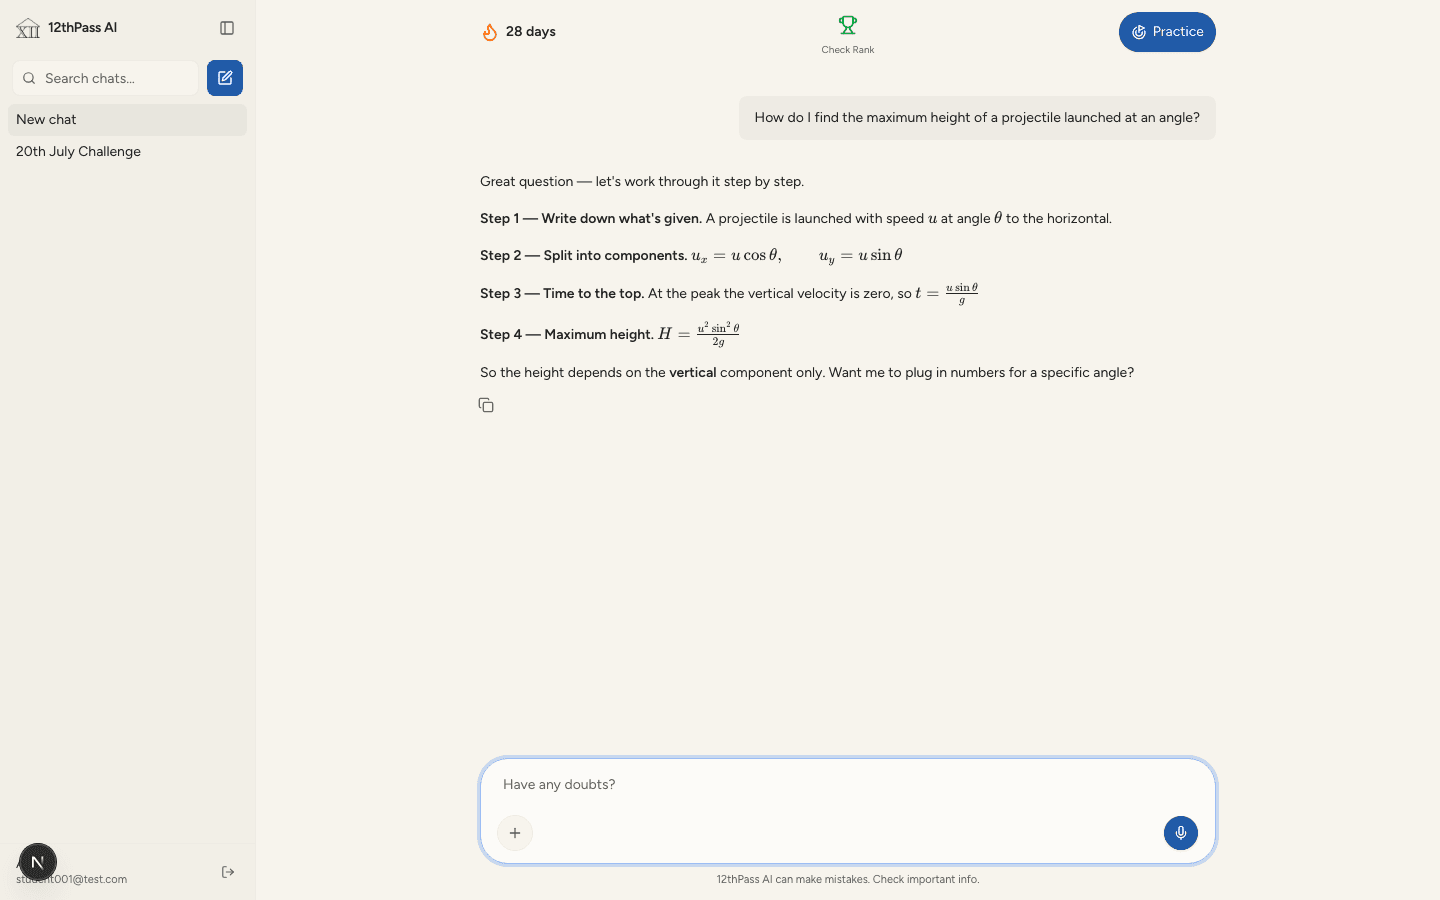Screen dimensions: 1440x900
Task: Click the flame streak icon
Action: (490, 32)
